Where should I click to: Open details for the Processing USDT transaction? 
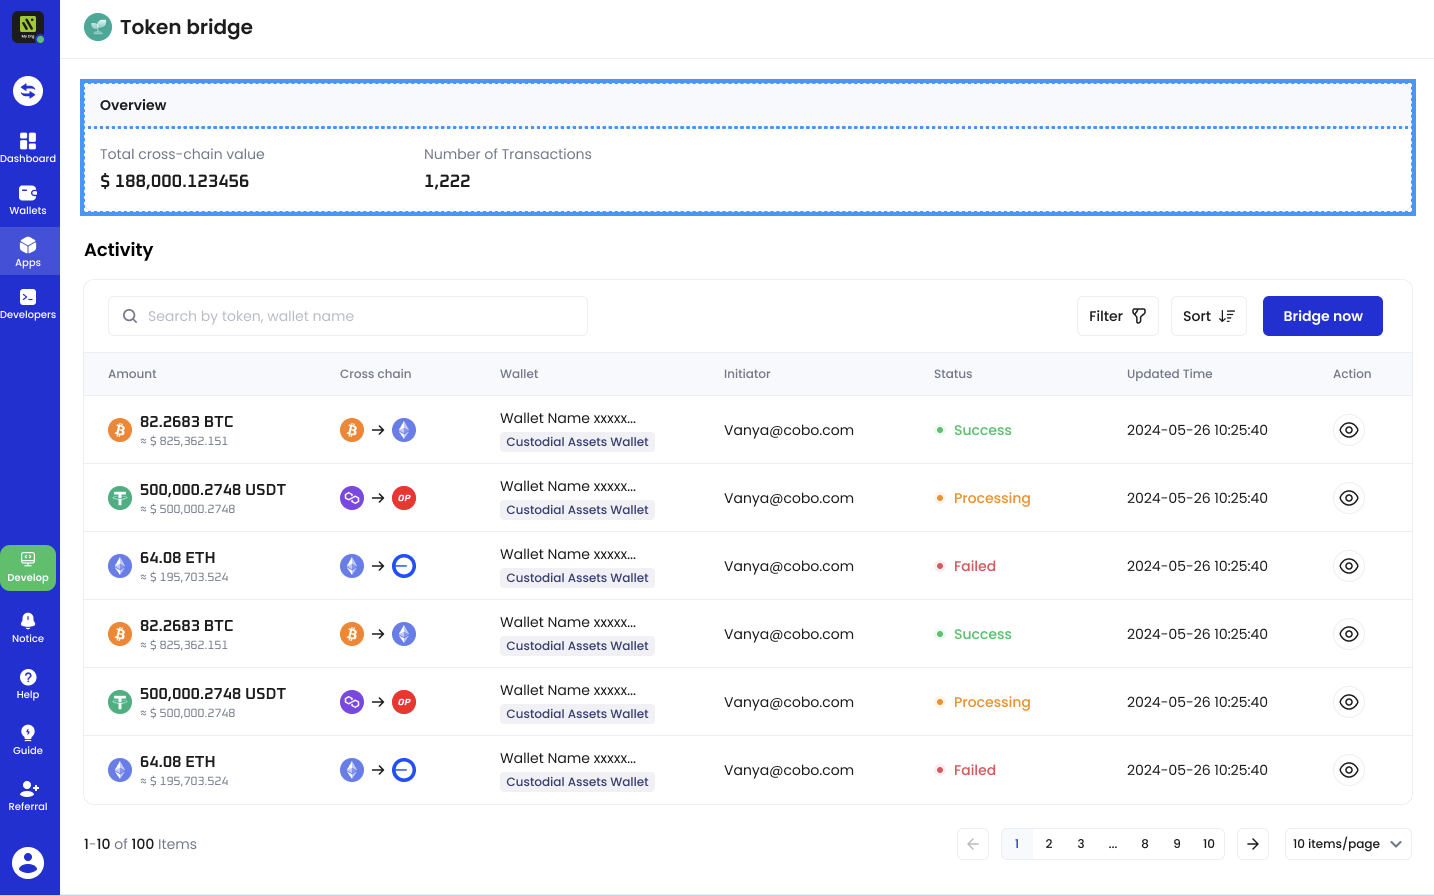[x=1348, y=497]
